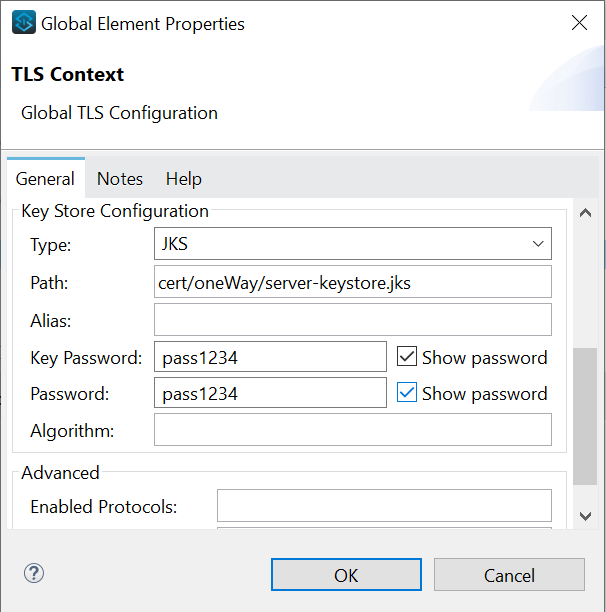Click the Global Element Properties window icon

click(x=23, y=23)
